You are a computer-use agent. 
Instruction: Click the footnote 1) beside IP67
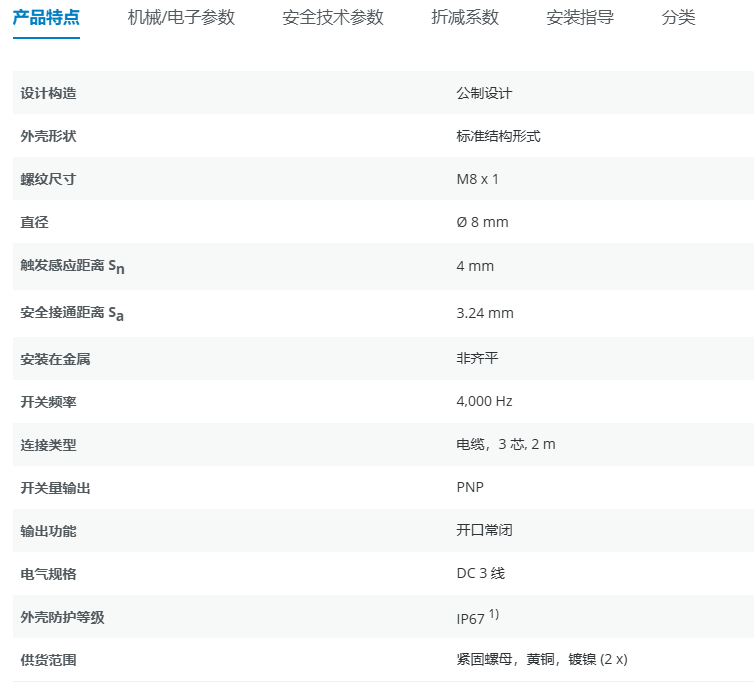point(494,614)
